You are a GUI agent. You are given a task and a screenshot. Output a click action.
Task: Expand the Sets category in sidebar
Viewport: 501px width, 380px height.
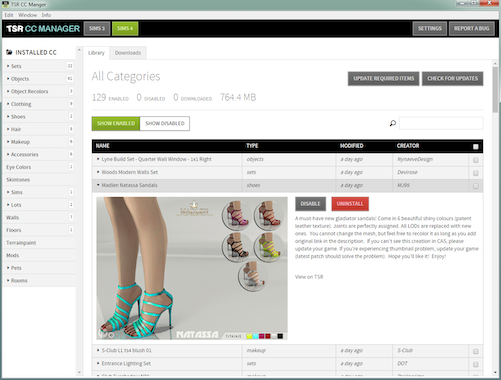coord(8,66)
